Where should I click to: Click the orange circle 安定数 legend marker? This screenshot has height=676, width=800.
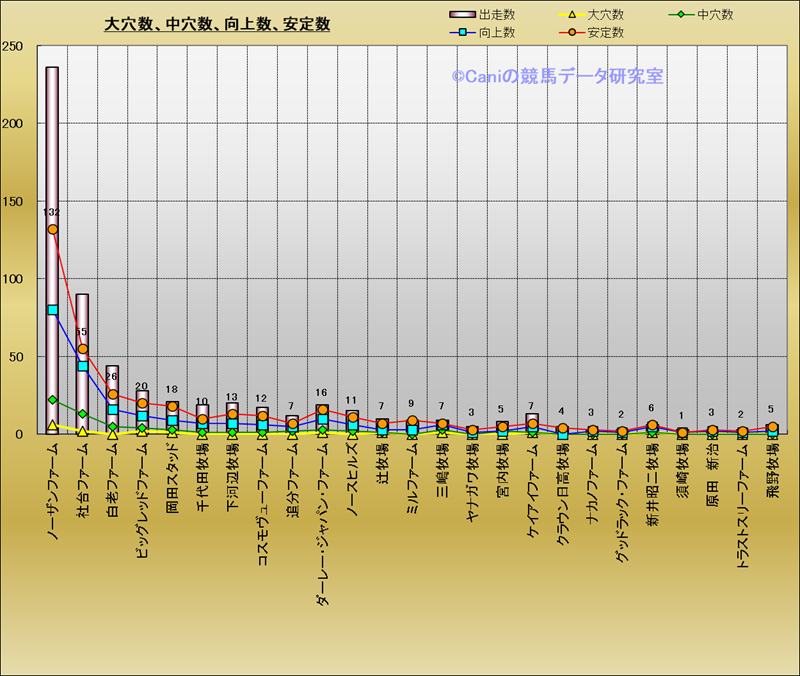click(571, 33)
